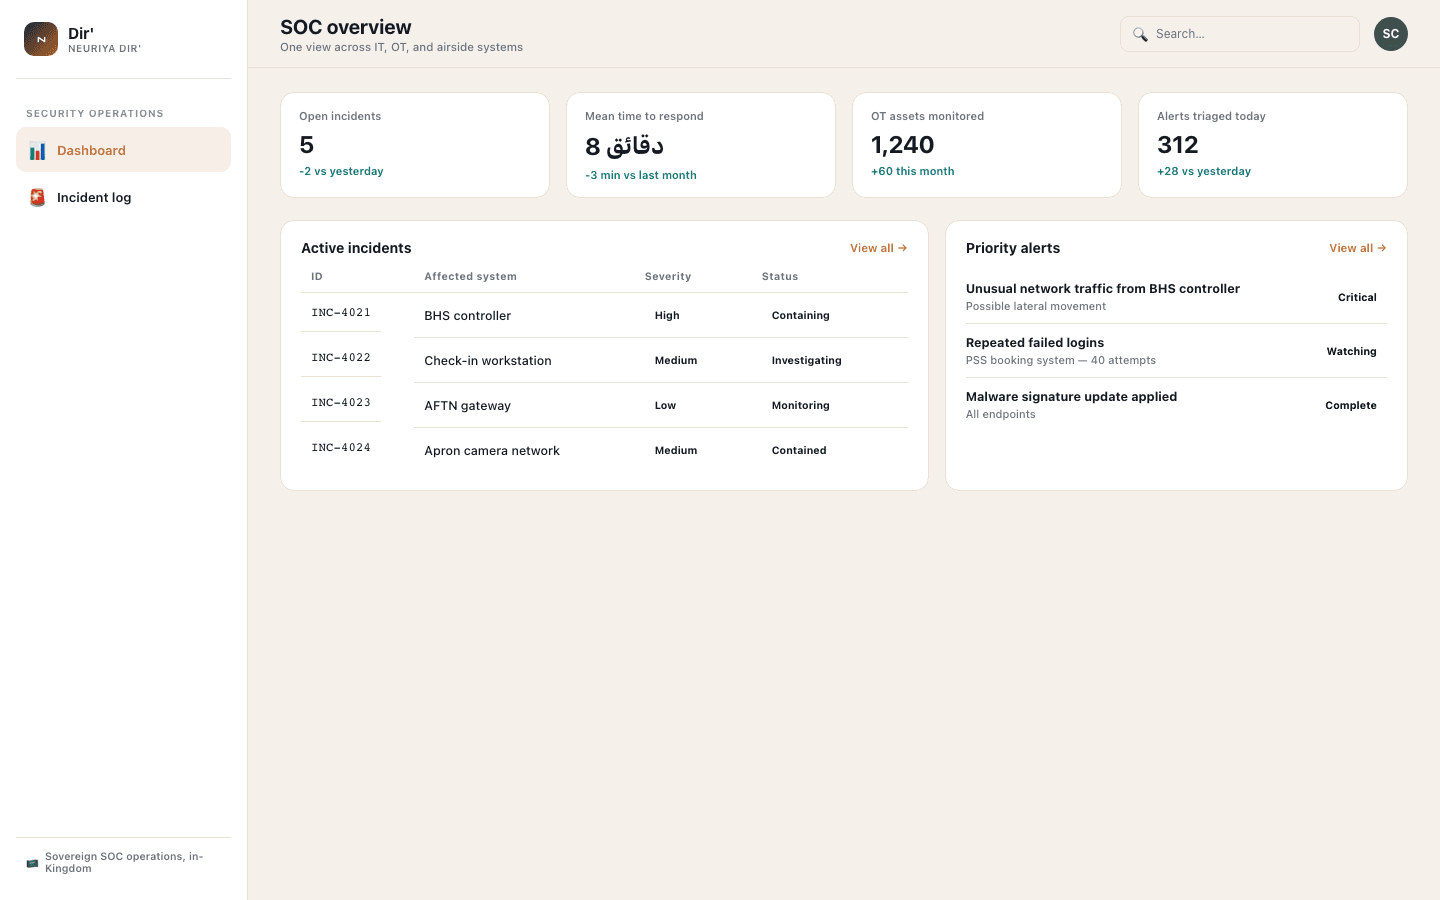
Task: Click the flag icon in sidebar footer
Action: 32,863
